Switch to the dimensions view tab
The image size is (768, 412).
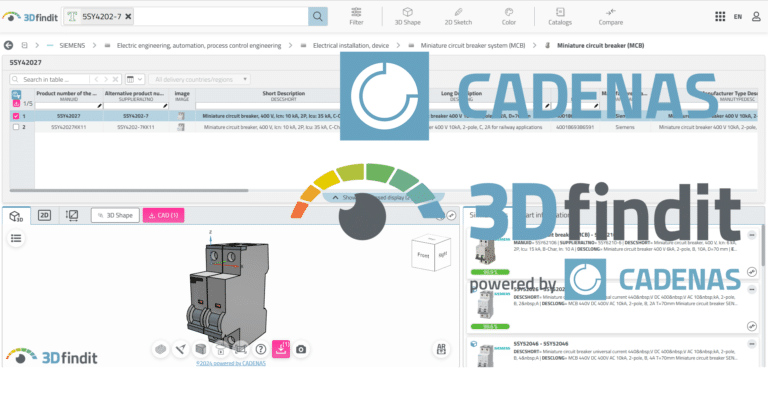(72, 215)
